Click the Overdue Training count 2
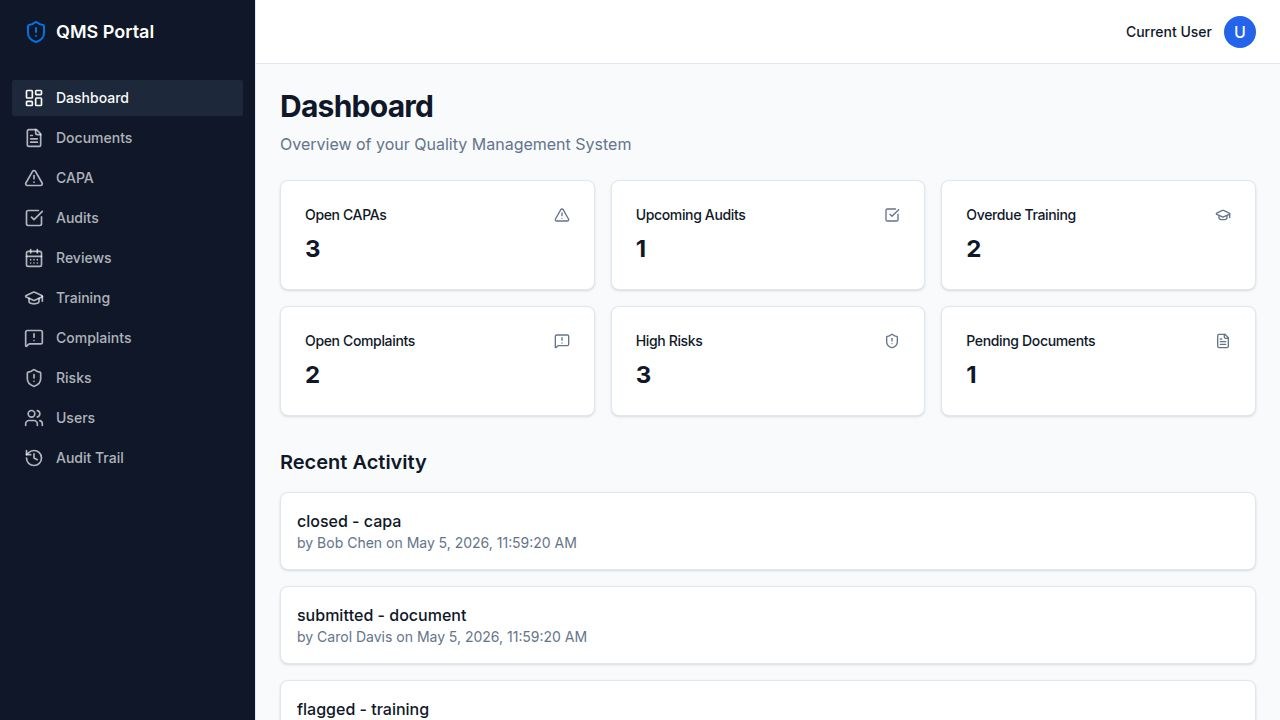 974,249
